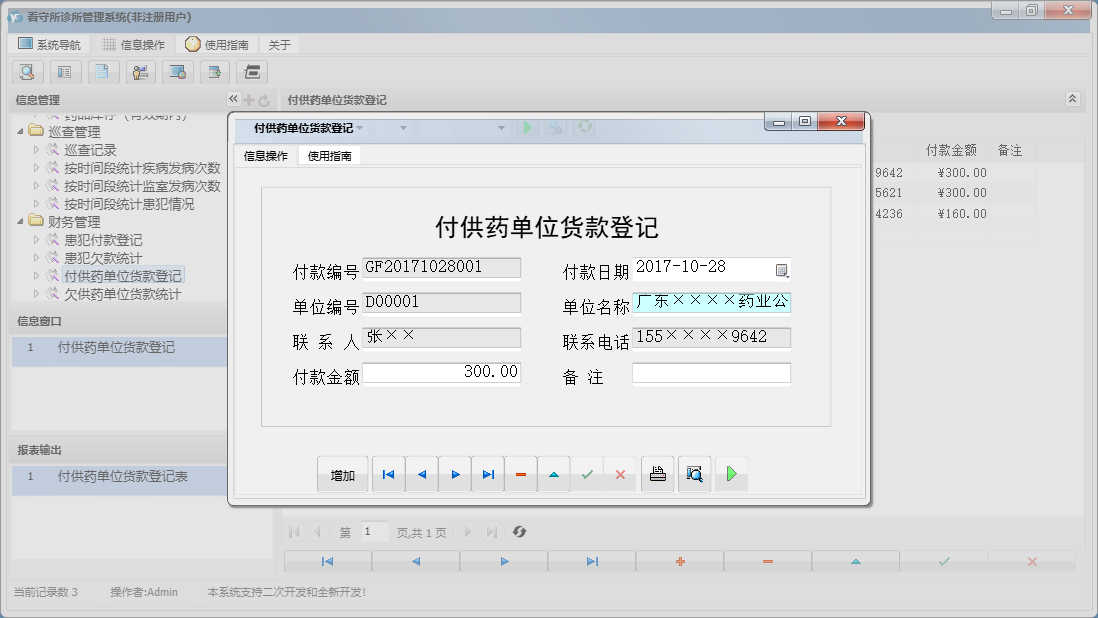Screen dimensions: 1098x618
Task: Cancel editing with the red X icon
Action: (x=620, y=474)
